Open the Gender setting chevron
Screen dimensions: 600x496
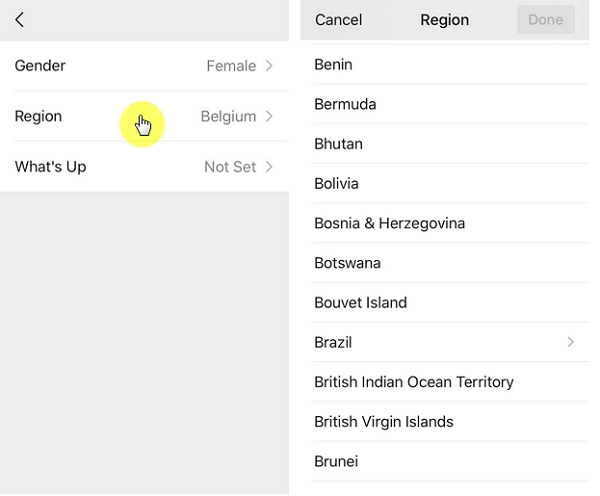269,66
